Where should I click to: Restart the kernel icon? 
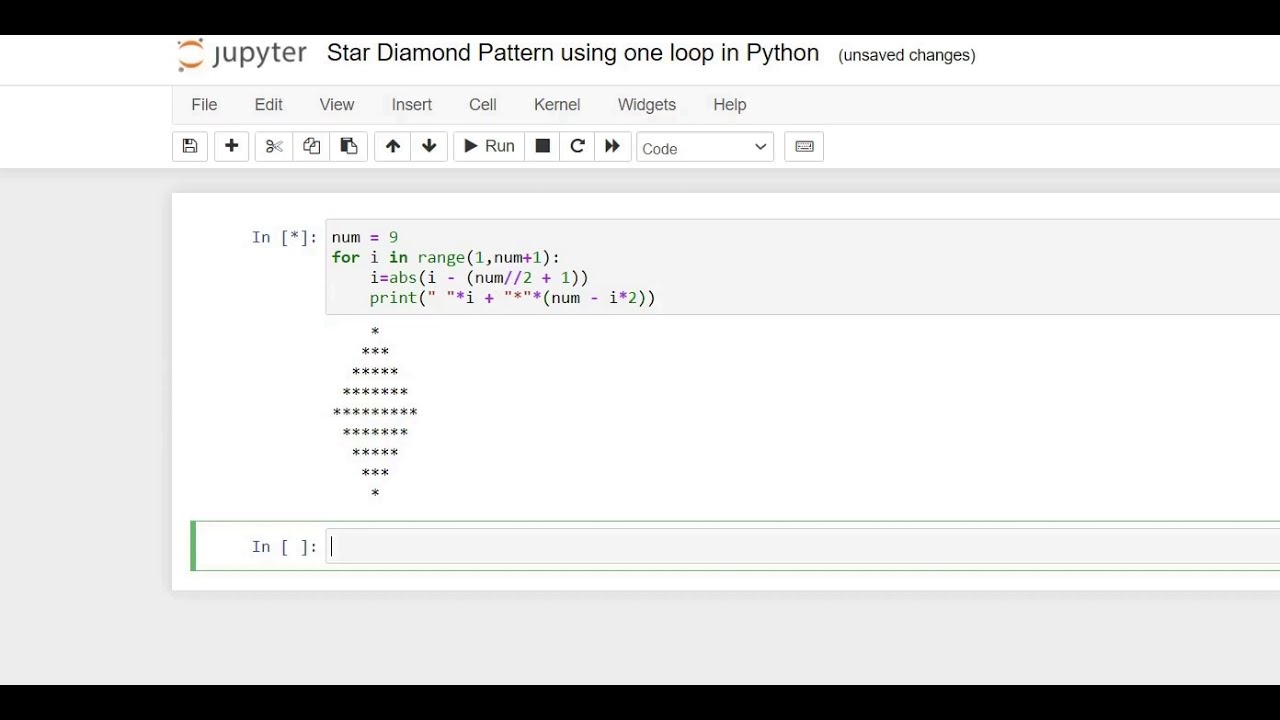click(577, 146)
